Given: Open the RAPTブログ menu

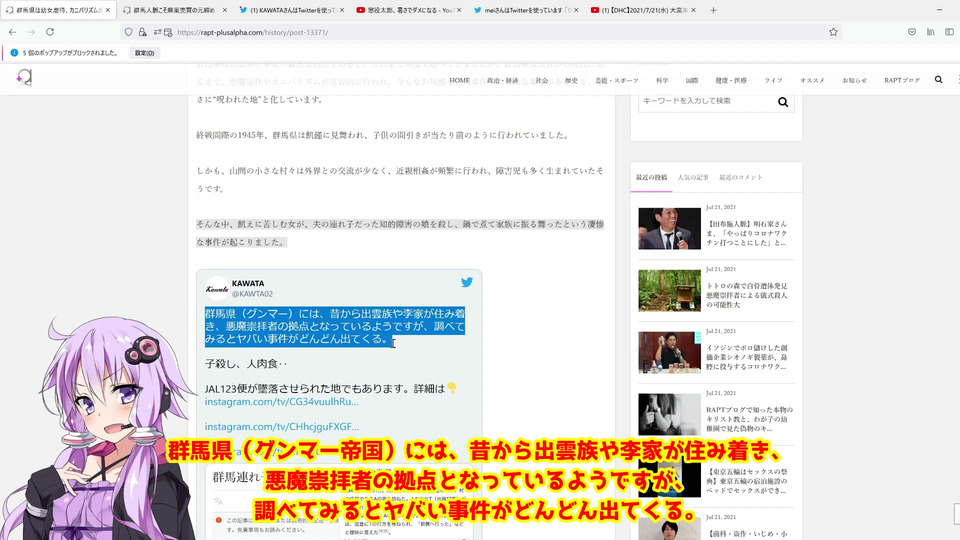Looking at the screenshot, I should click(902, 80).
